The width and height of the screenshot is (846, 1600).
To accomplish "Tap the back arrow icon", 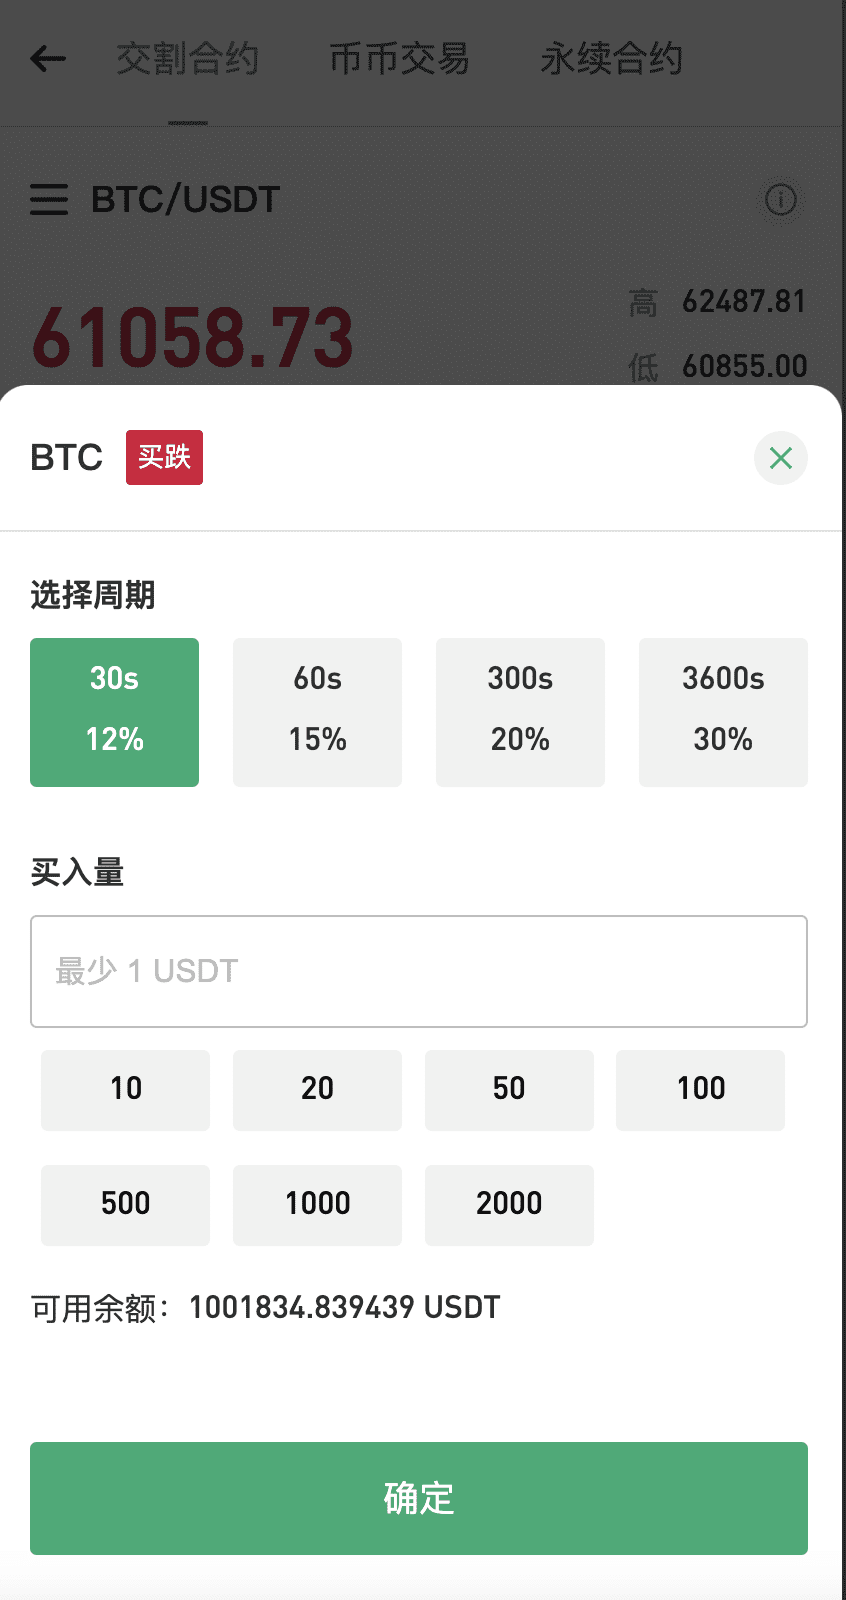I will pyautogui.click(x=48, y=59).
